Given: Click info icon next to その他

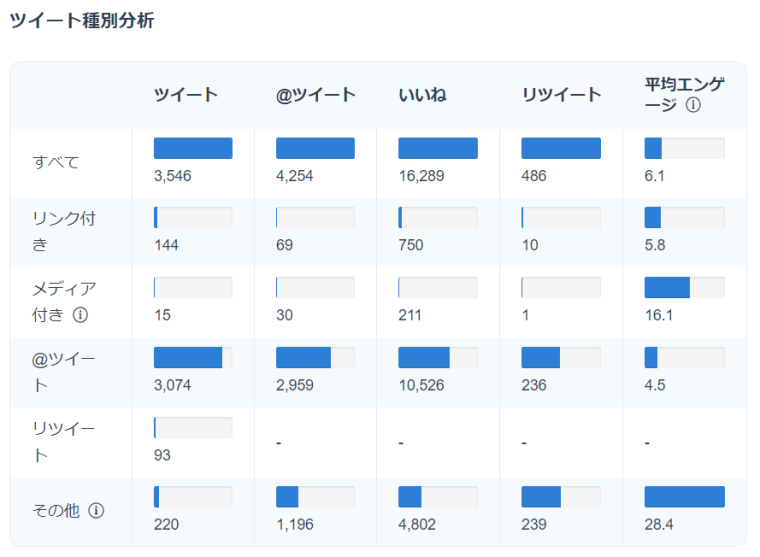Looking at the screenshot, I should (x=96, y=510).
